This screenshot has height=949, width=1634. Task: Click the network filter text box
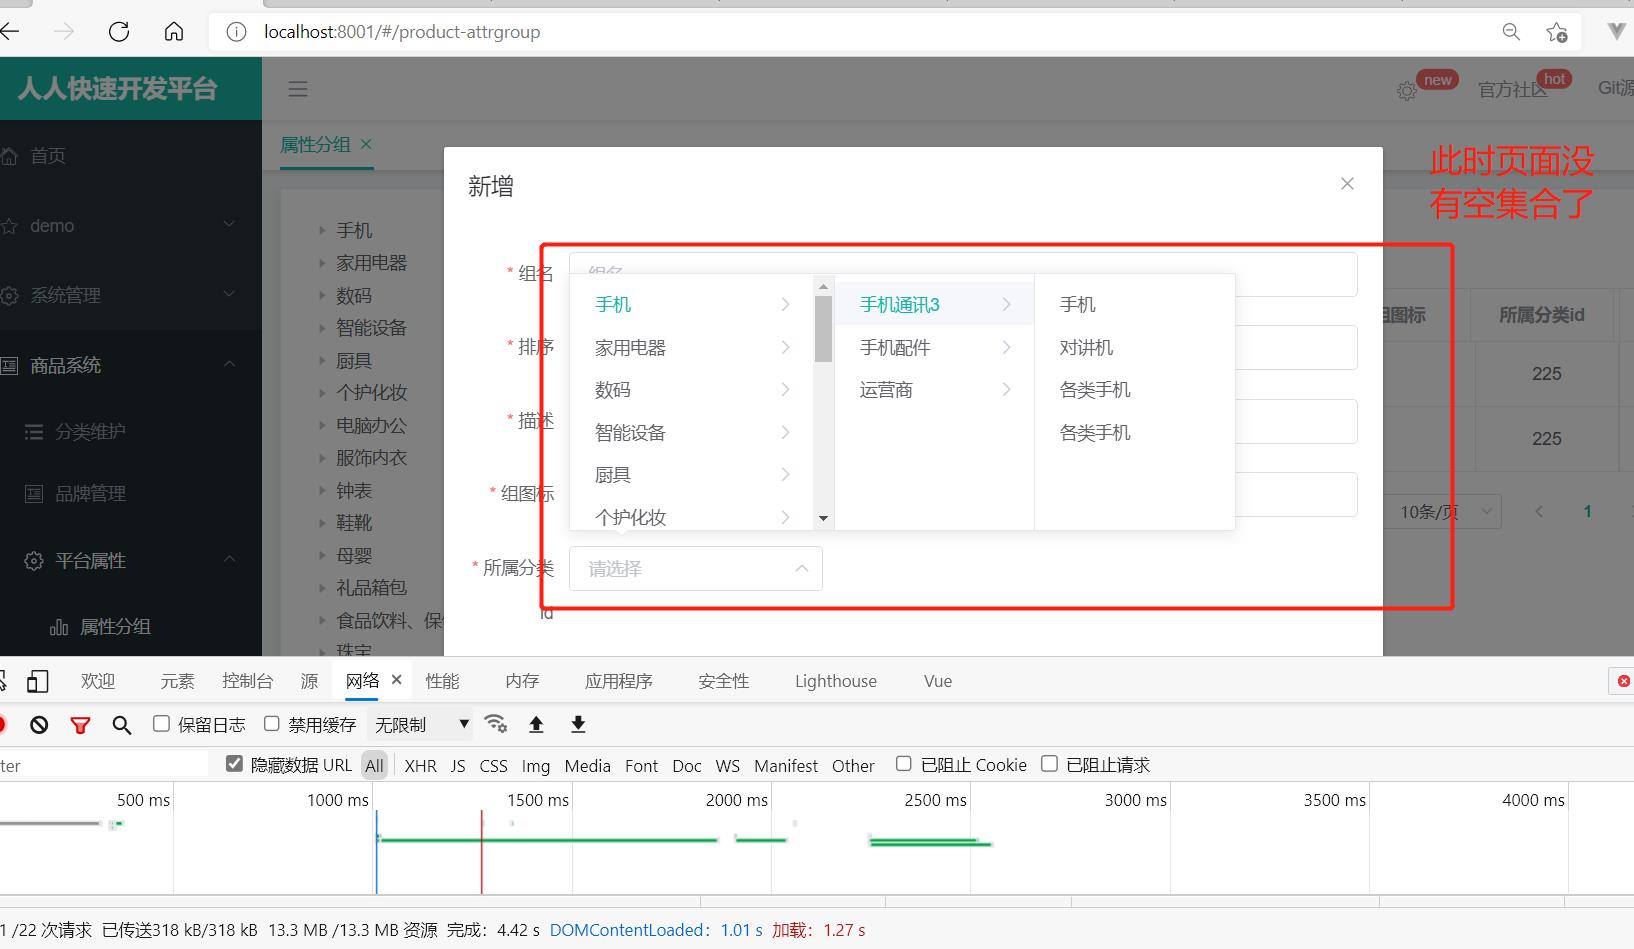104,765
